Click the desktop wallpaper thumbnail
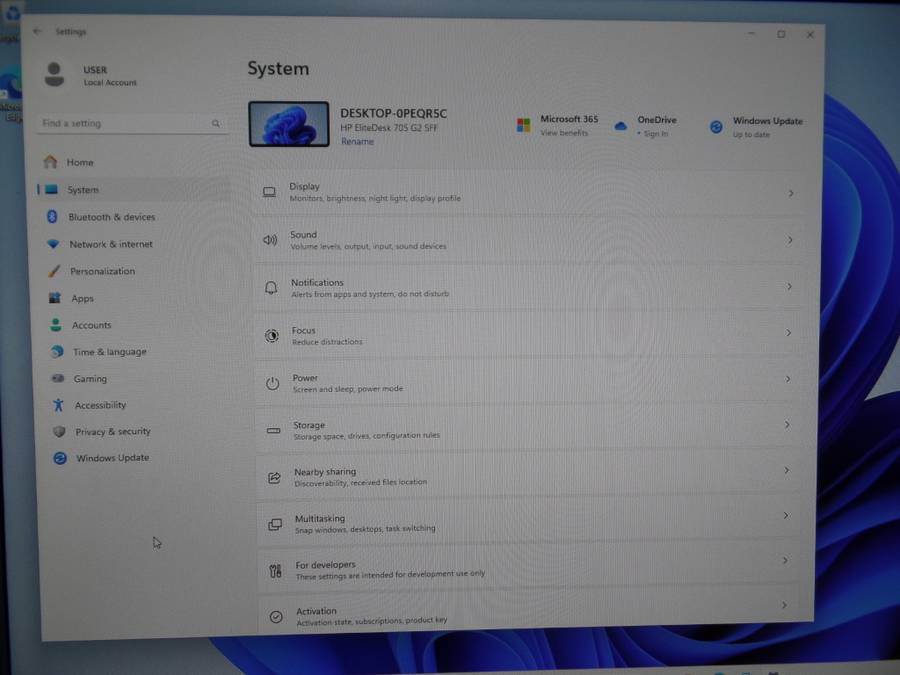The height and width of the screenshot is (675, 900). [x=289, y=125]
